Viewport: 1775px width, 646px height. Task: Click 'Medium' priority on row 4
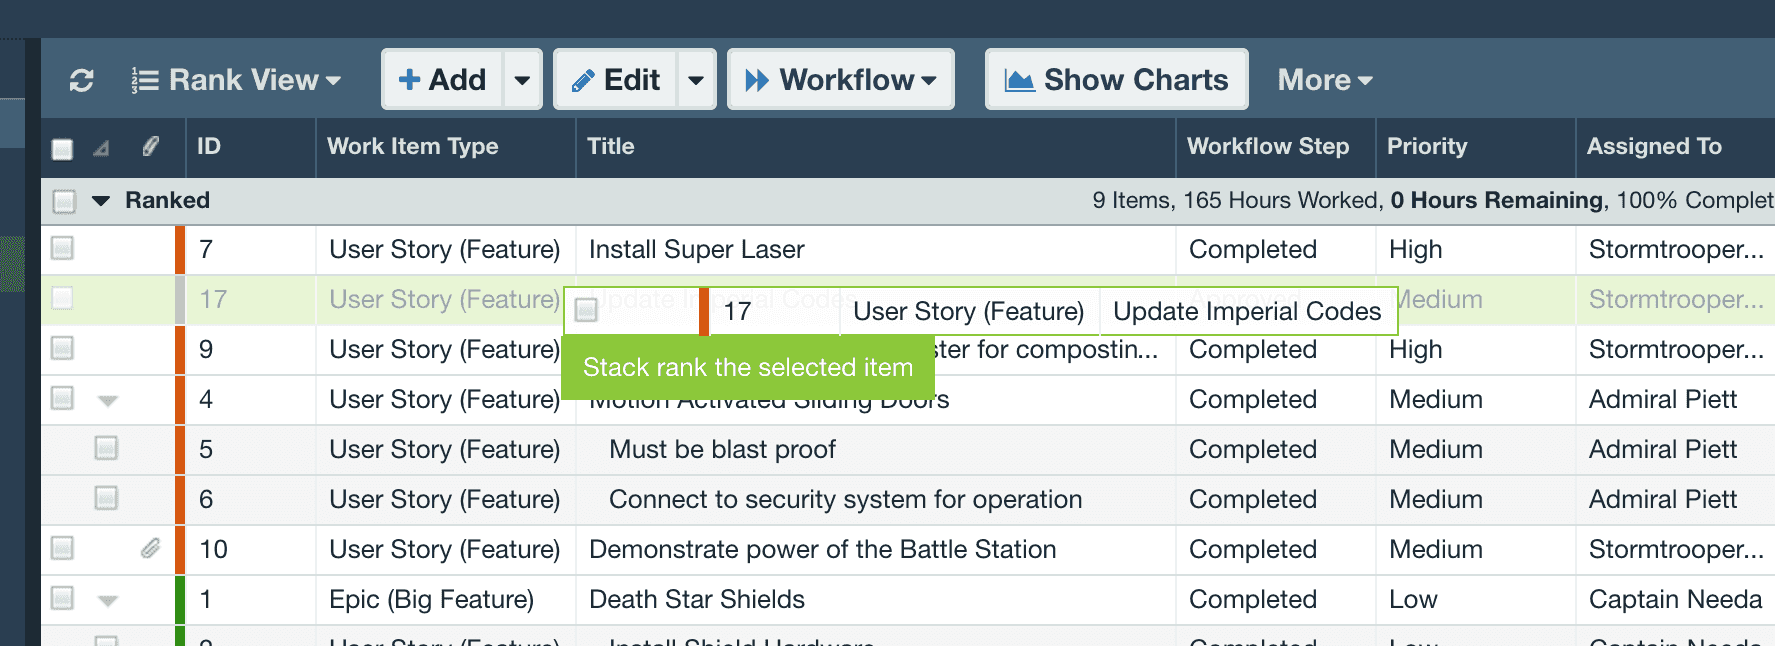1436,399
